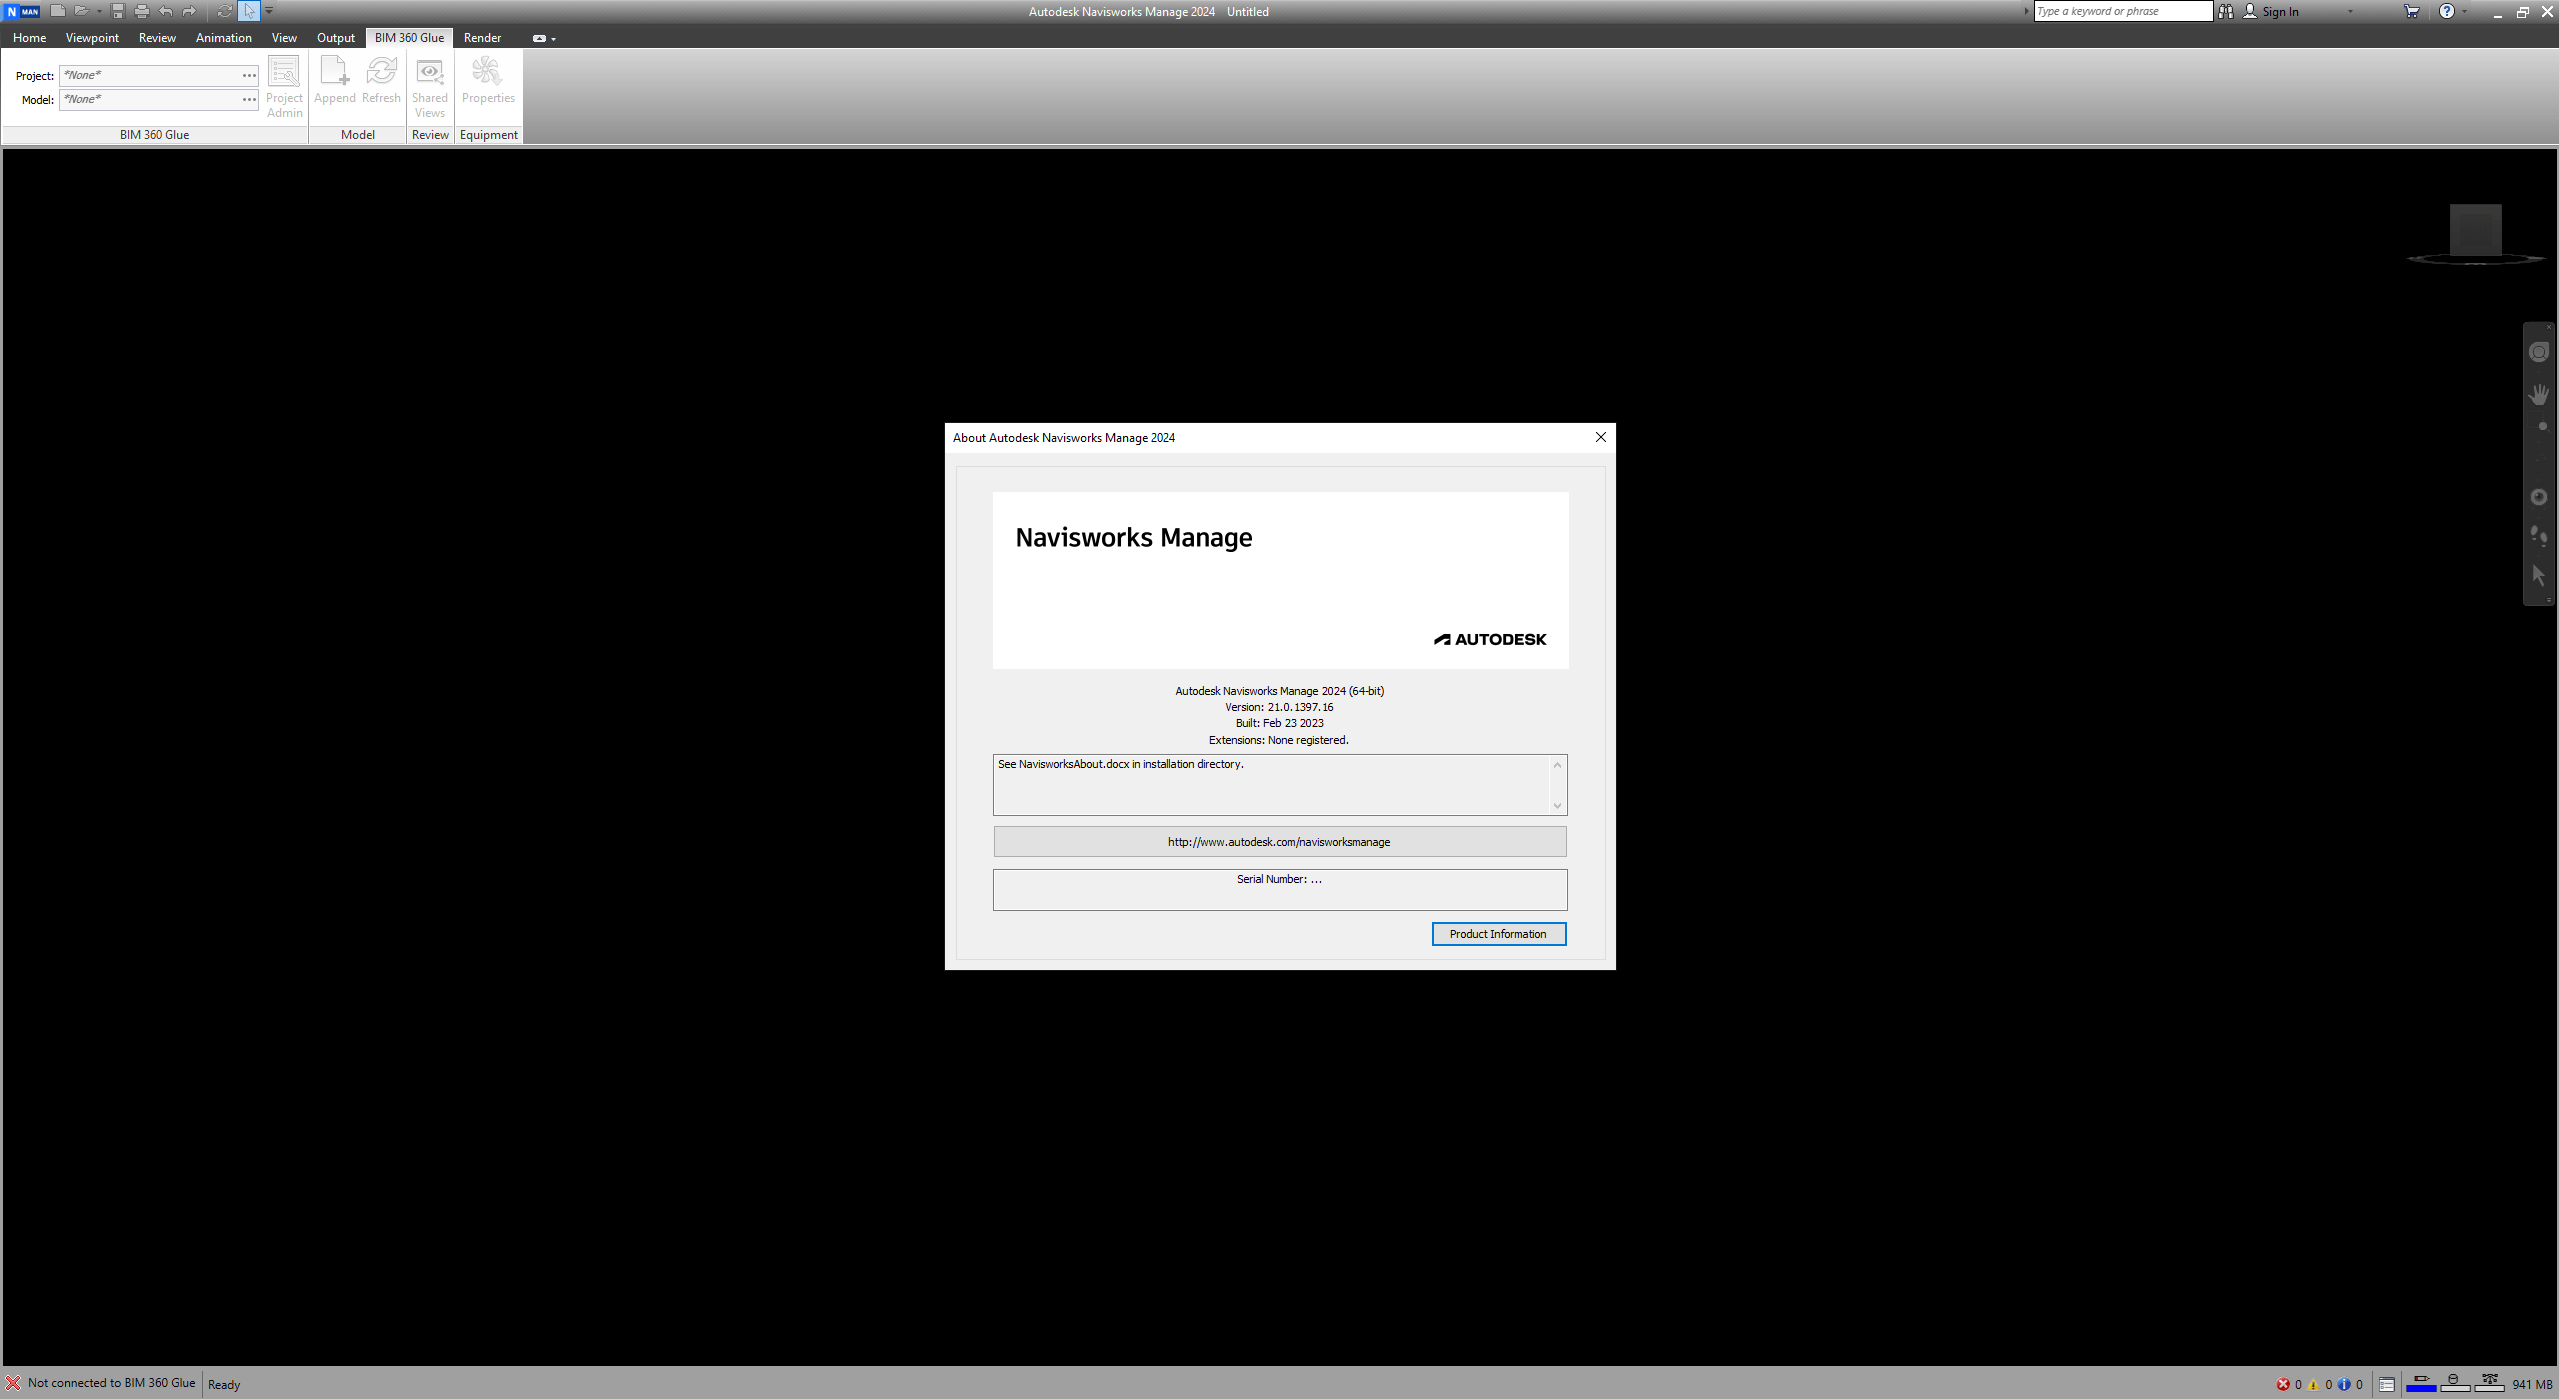Click the Product Information button
The width and height of the screenshot is (2559, 1399).
pos(1498,933)
